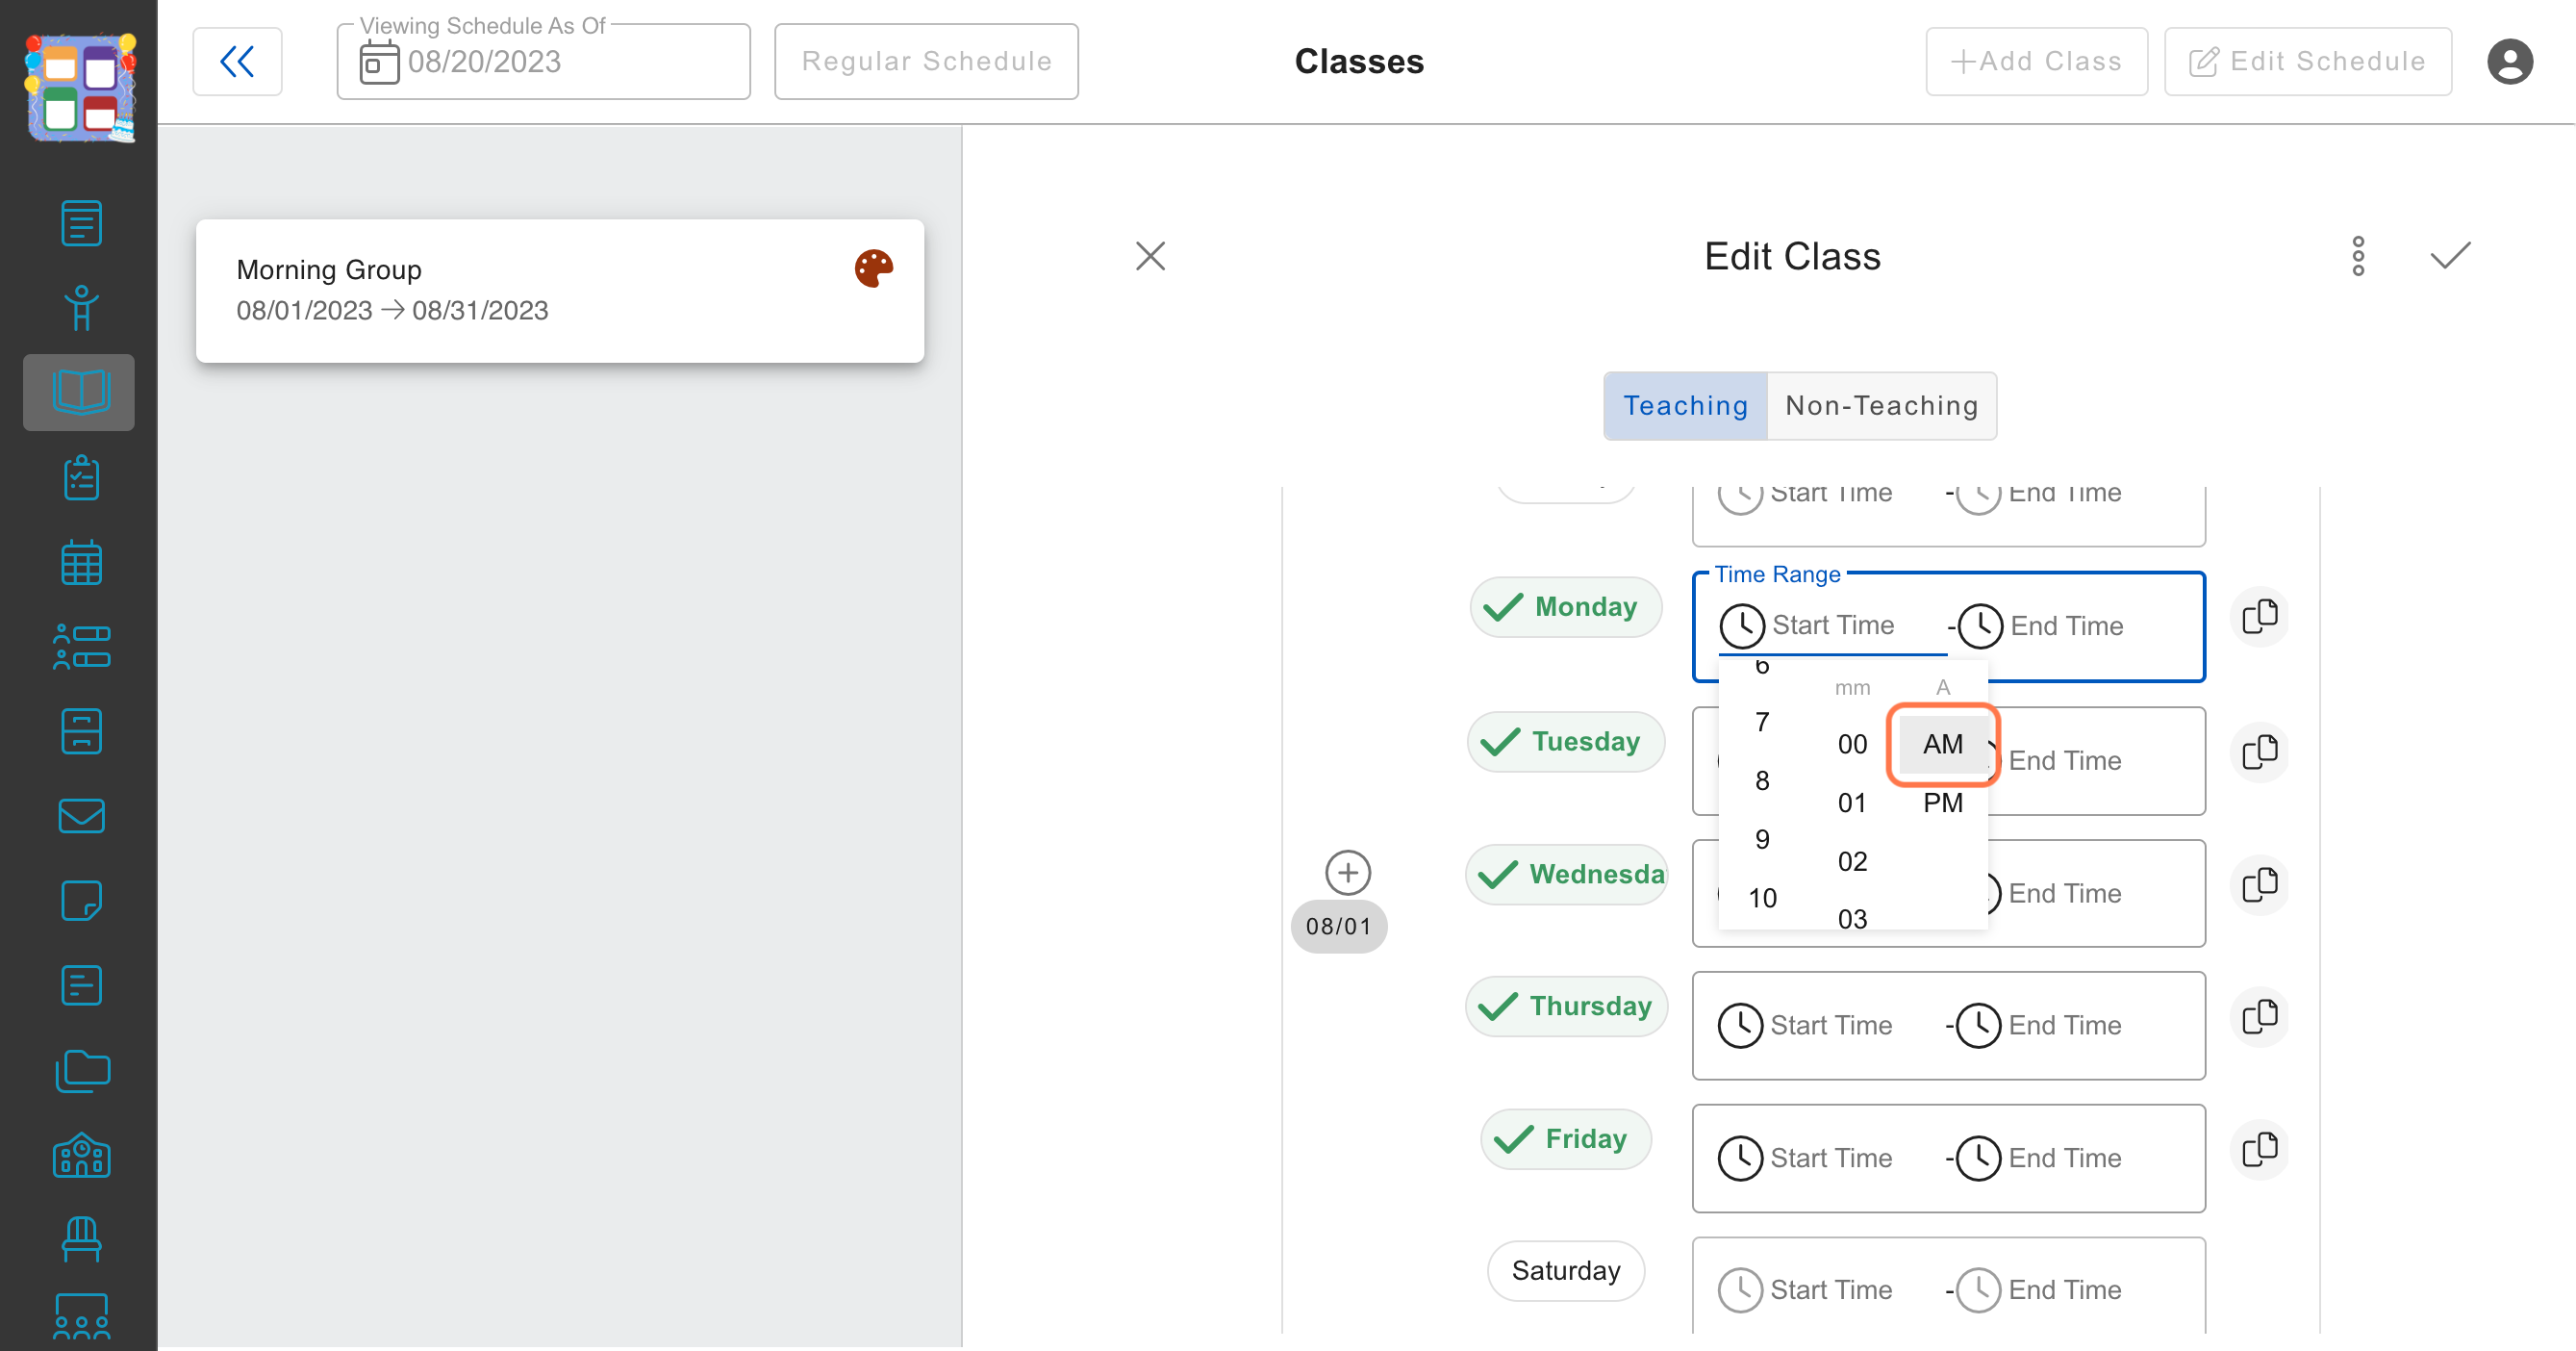Open the three-dot more options menu

click(2358, 256)
